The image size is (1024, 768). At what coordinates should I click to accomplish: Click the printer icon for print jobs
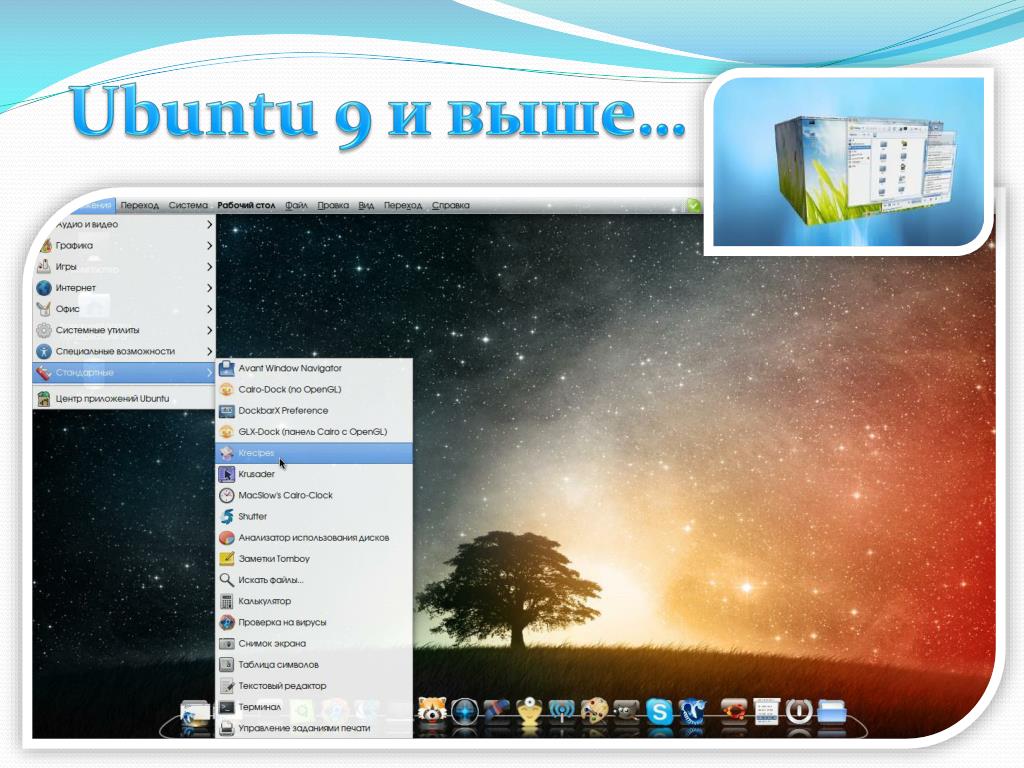point(227,728)
